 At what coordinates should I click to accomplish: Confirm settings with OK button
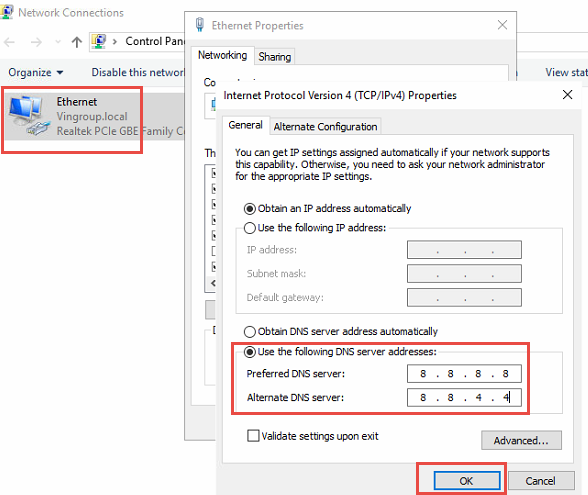click(x=467, y=480)
